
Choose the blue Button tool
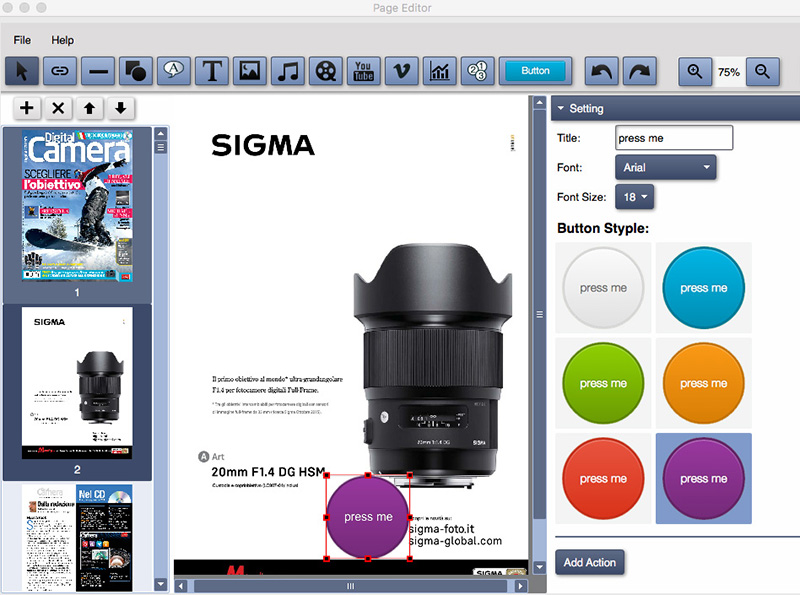click(535, 71)
